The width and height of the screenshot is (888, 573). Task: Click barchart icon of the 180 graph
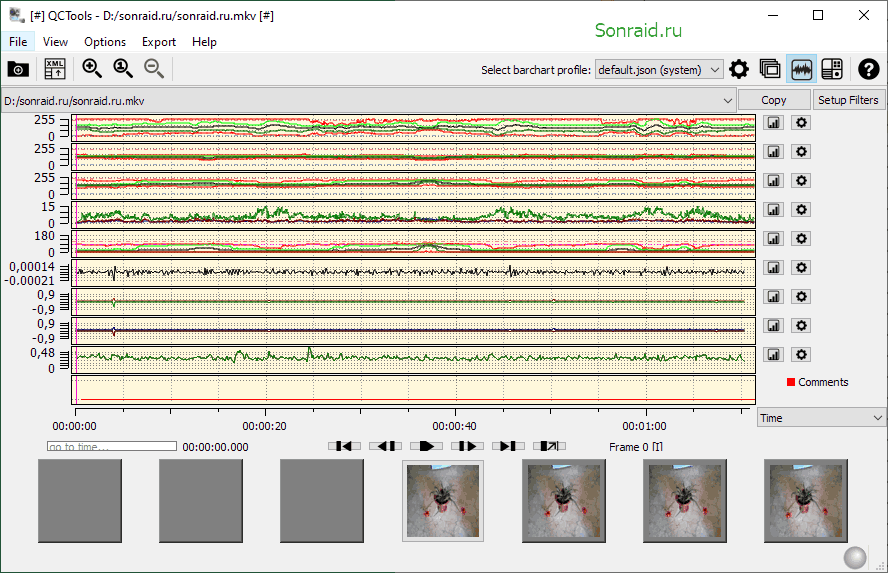coord(773,238)
